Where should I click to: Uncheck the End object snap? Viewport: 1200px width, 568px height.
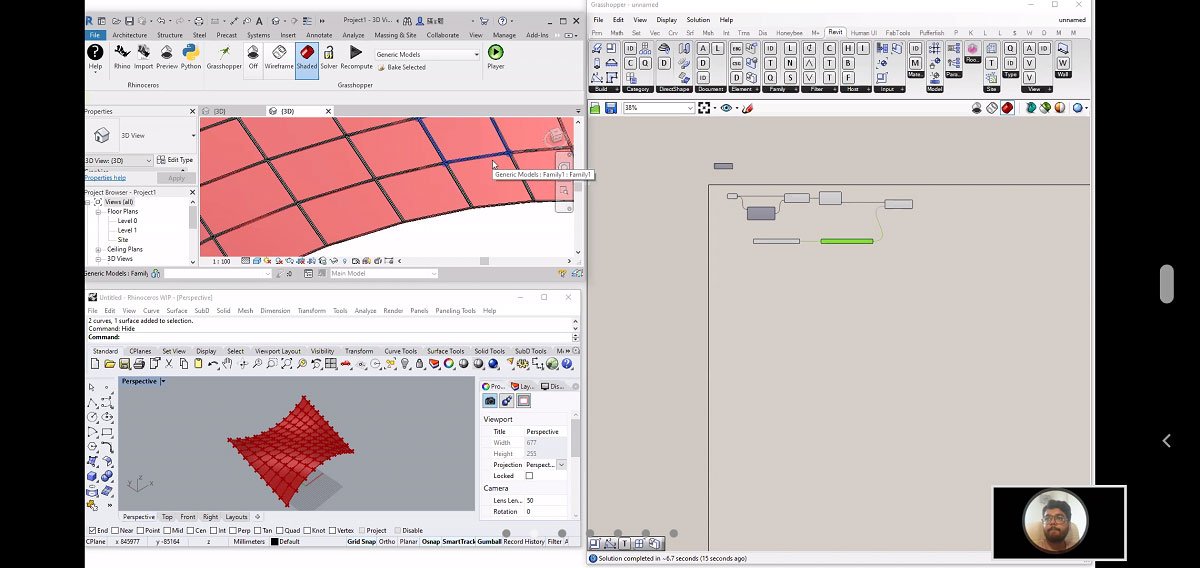tap(91, 531)
